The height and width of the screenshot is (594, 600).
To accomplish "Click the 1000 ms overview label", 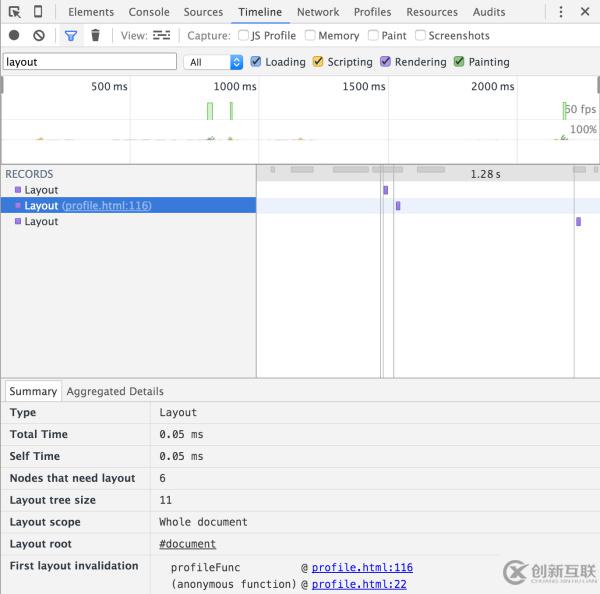I will [235, 86].
